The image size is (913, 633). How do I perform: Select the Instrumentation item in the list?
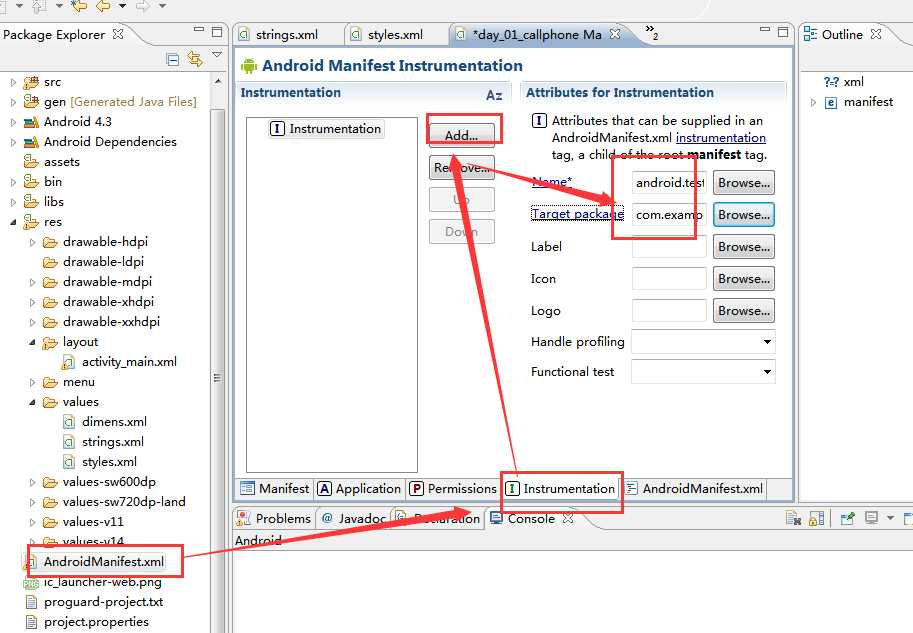pos(326,129)
